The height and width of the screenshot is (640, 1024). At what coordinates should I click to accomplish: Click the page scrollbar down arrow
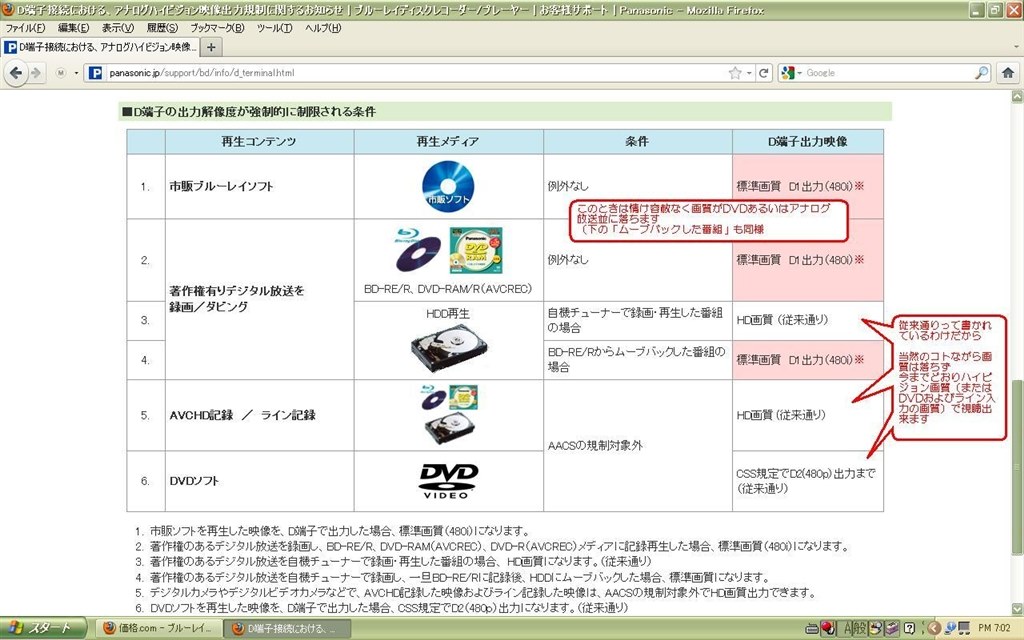click(x=1017, y=609)
